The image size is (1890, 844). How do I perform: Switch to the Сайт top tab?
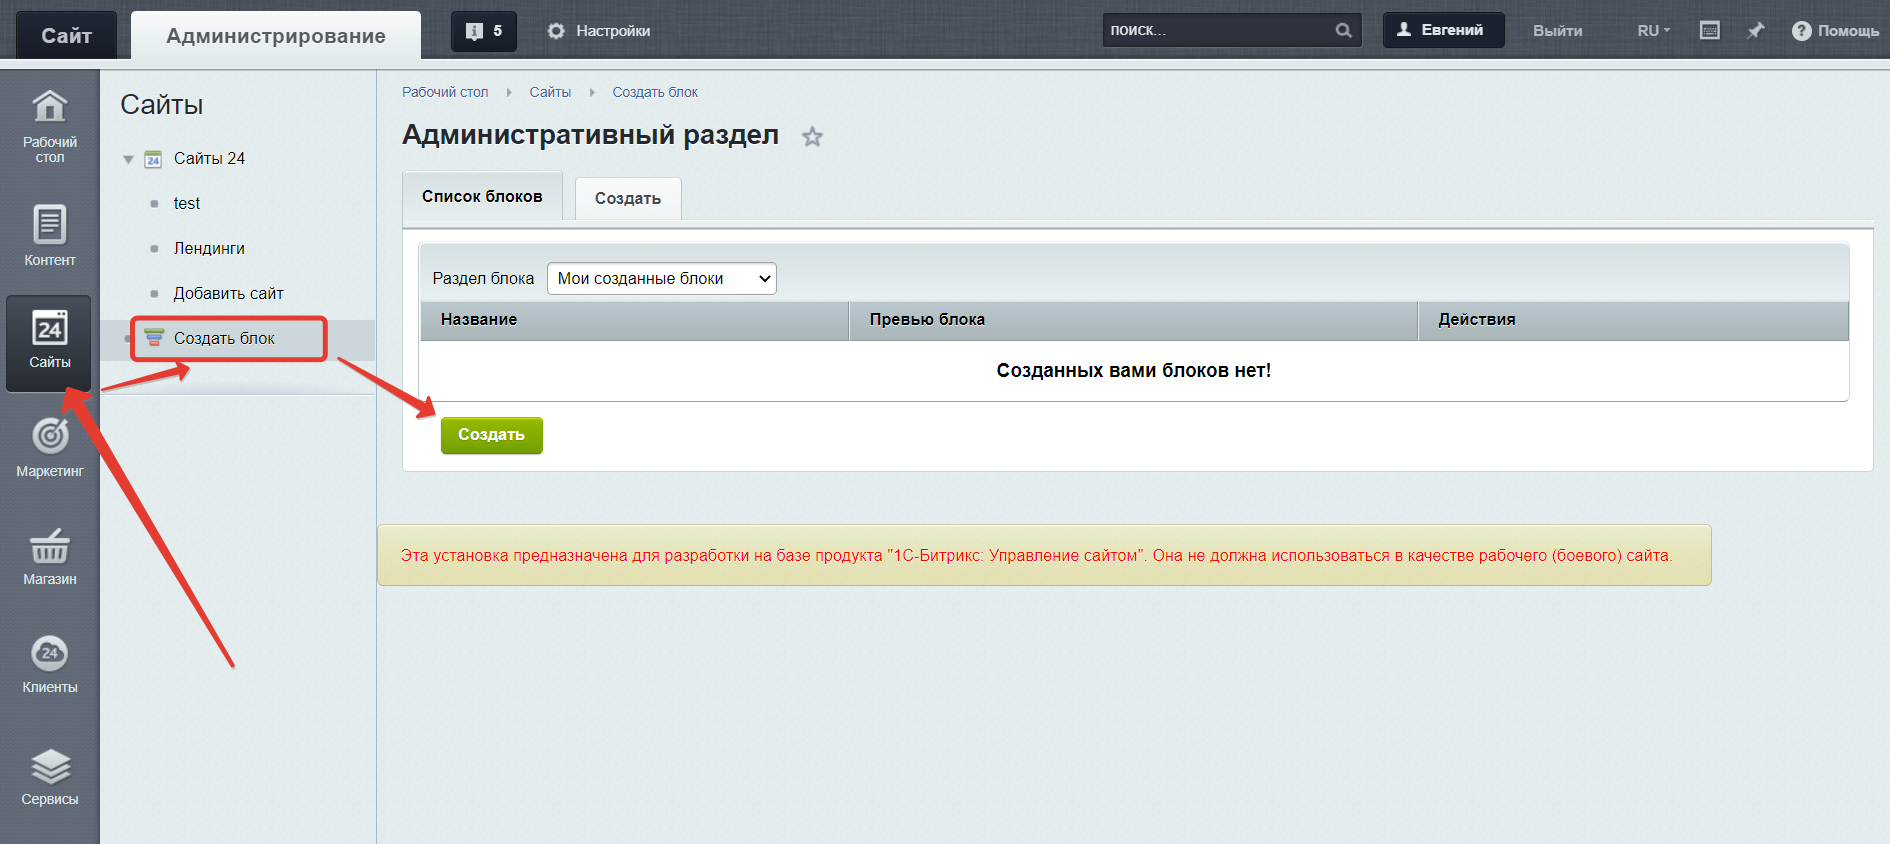pos(66,35)
